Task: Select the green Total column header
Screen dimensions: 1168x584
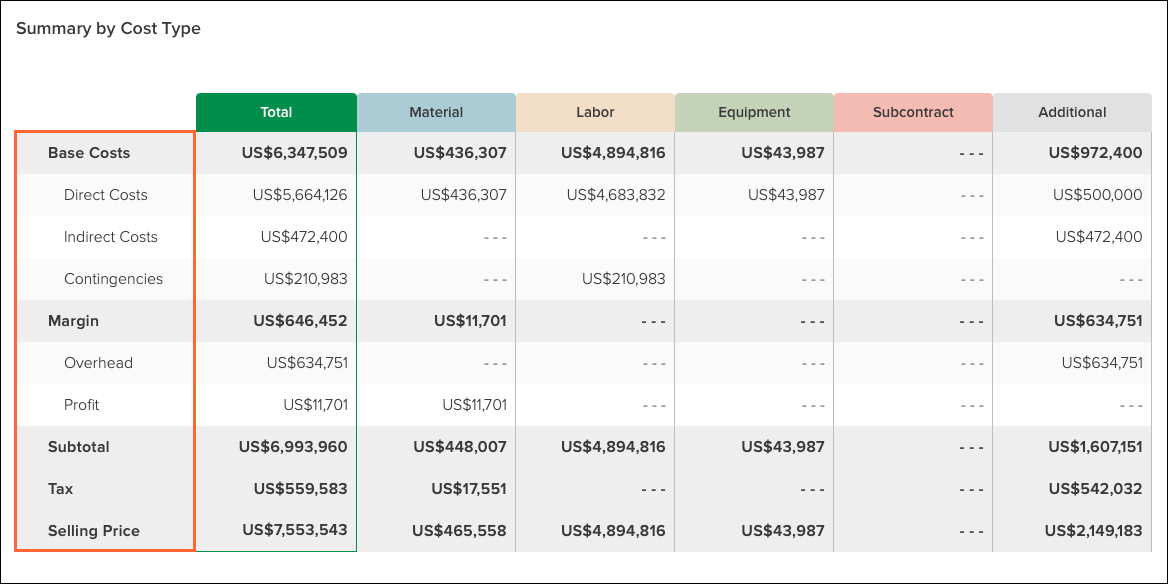Action: pos(276,112)
